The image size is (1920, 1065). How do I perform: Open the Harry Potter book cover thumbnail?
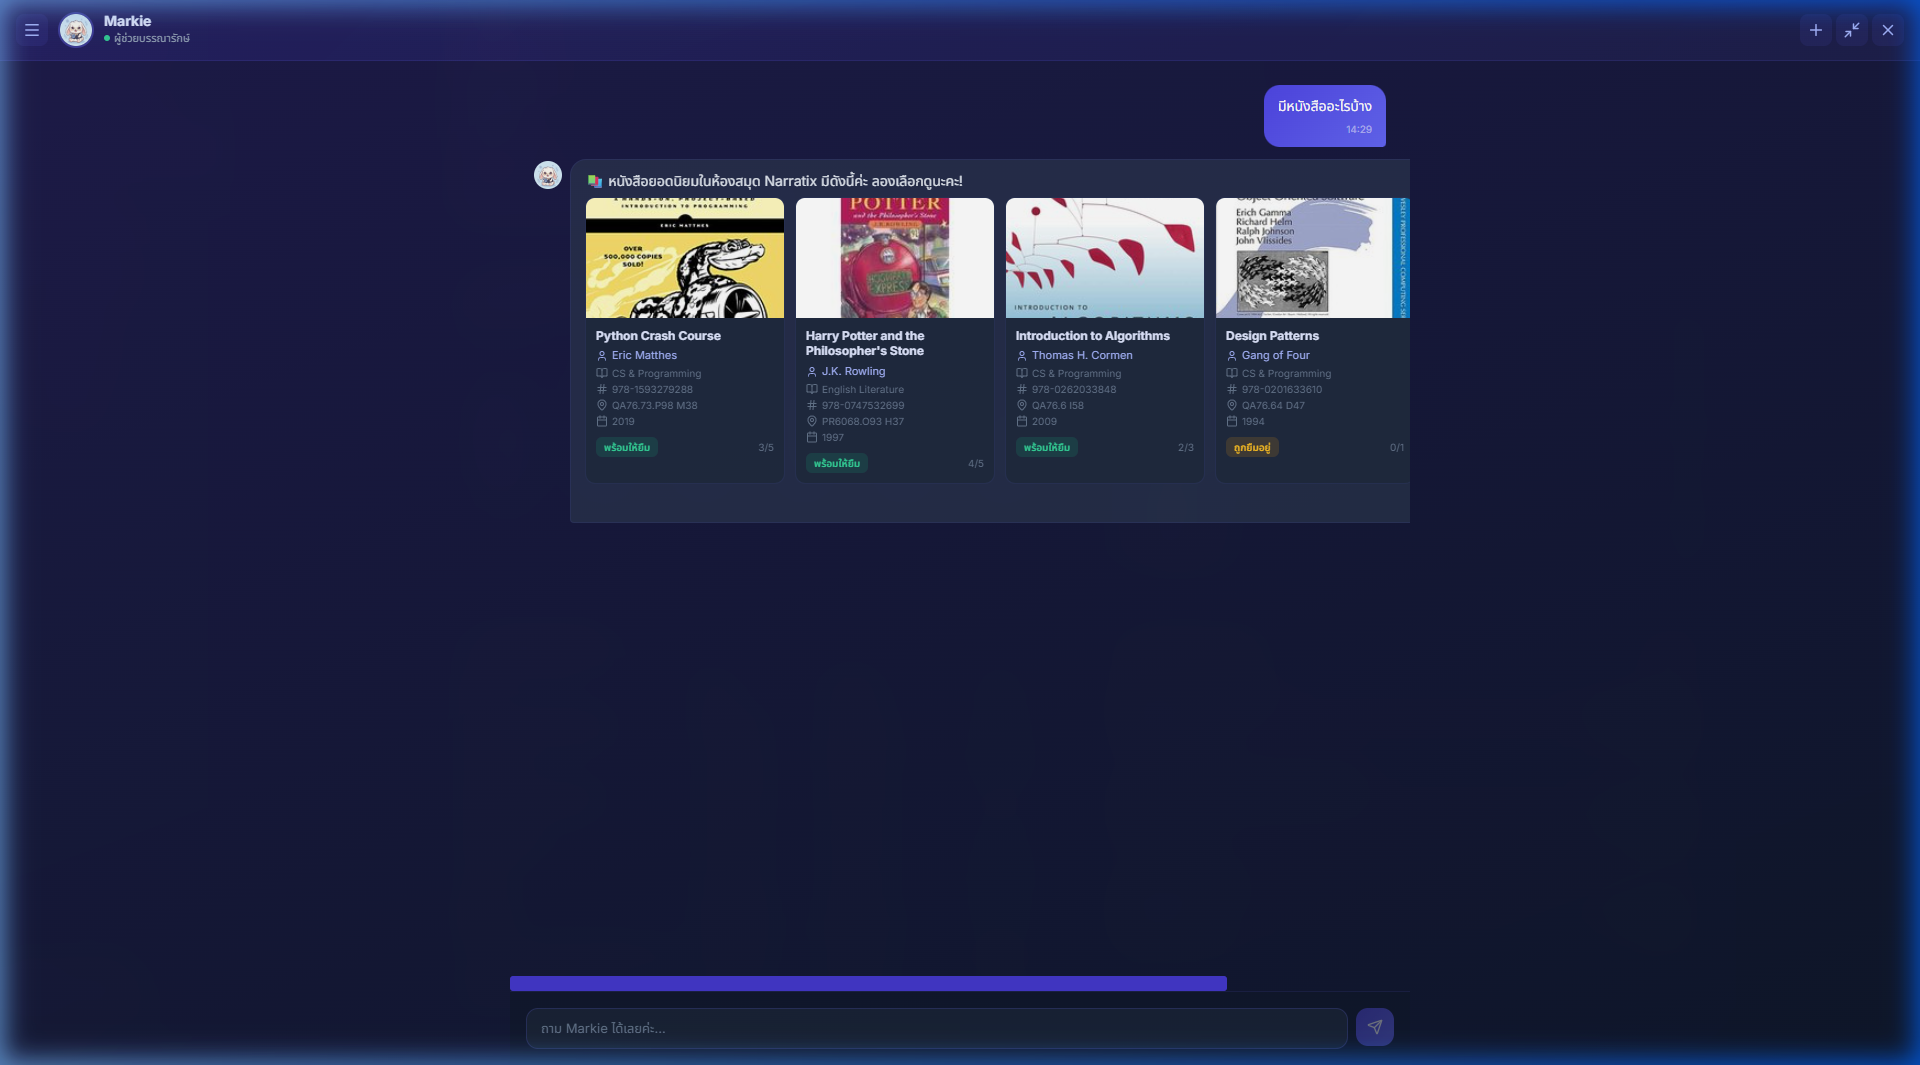(894, 258)
